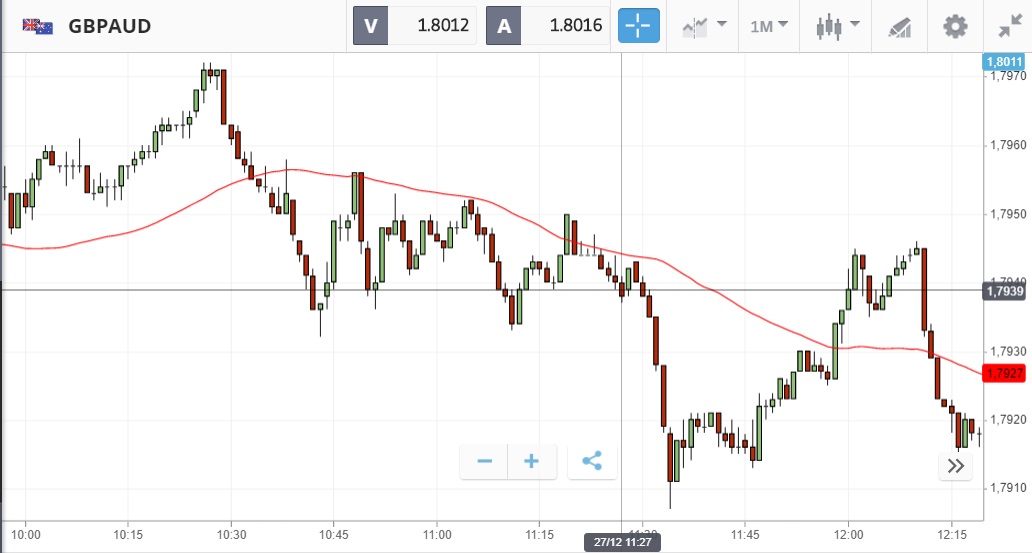
Task: Click the red 1,7927 moving average tag
Action: [x=1003, y=374]
